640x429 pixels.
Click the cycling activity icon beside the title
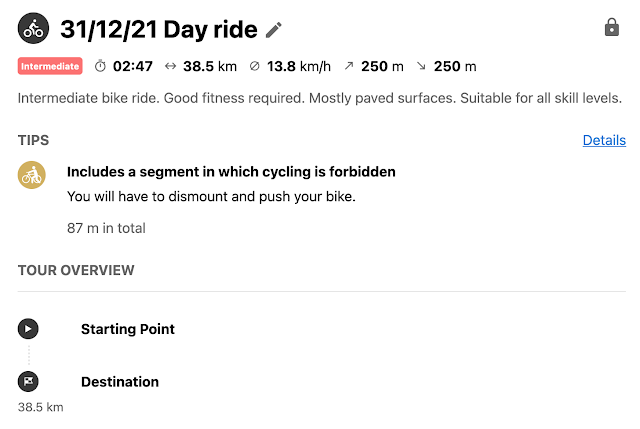[x=34, y=28]
